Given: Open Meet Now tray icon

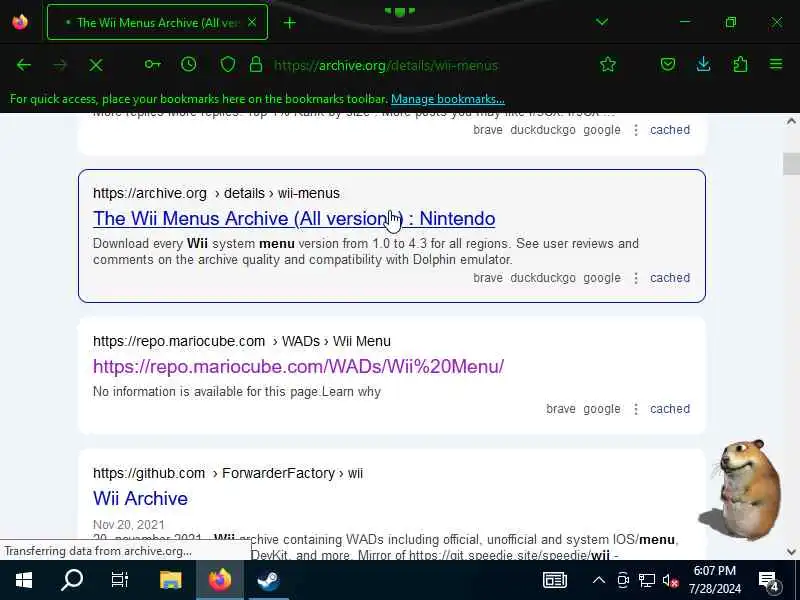Looking at the screenshot, I should pyautogui.click(x=623, y=580).
